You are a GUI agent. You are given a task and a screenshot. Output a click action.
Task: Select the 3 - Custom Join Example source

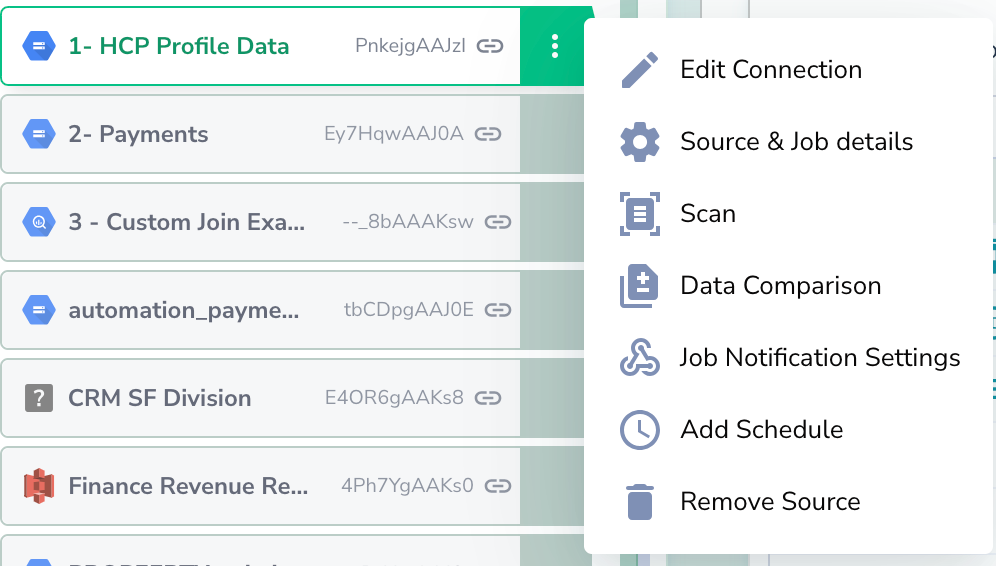pos(186,222)
